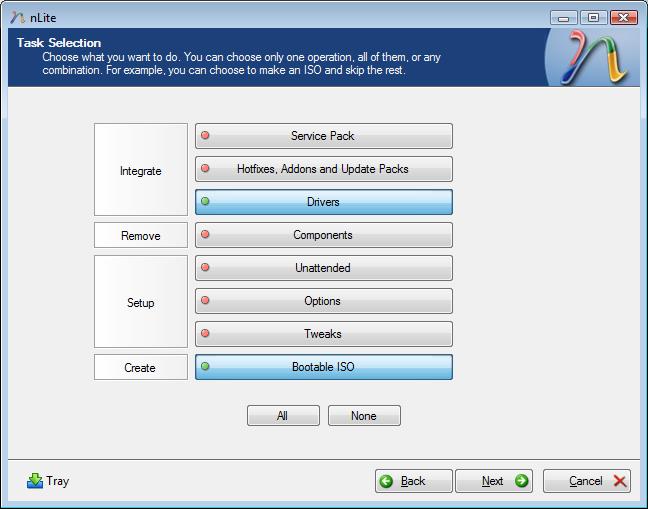Cancel the nLite wizard

pos(587,481)
